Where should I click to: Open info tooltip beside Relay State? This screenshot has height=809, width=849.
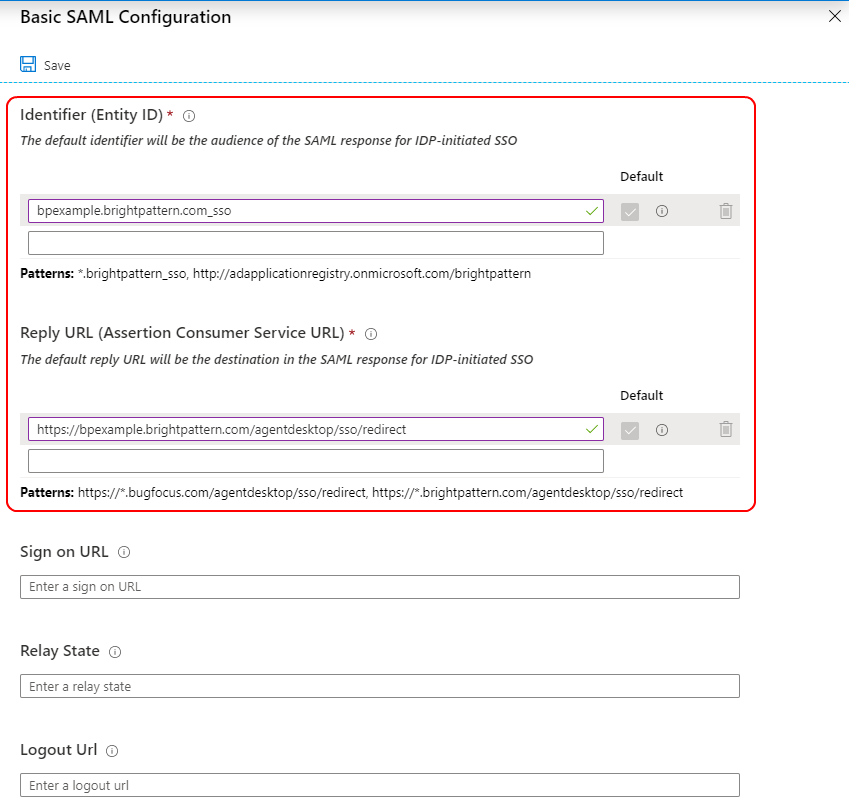(115, 652)
